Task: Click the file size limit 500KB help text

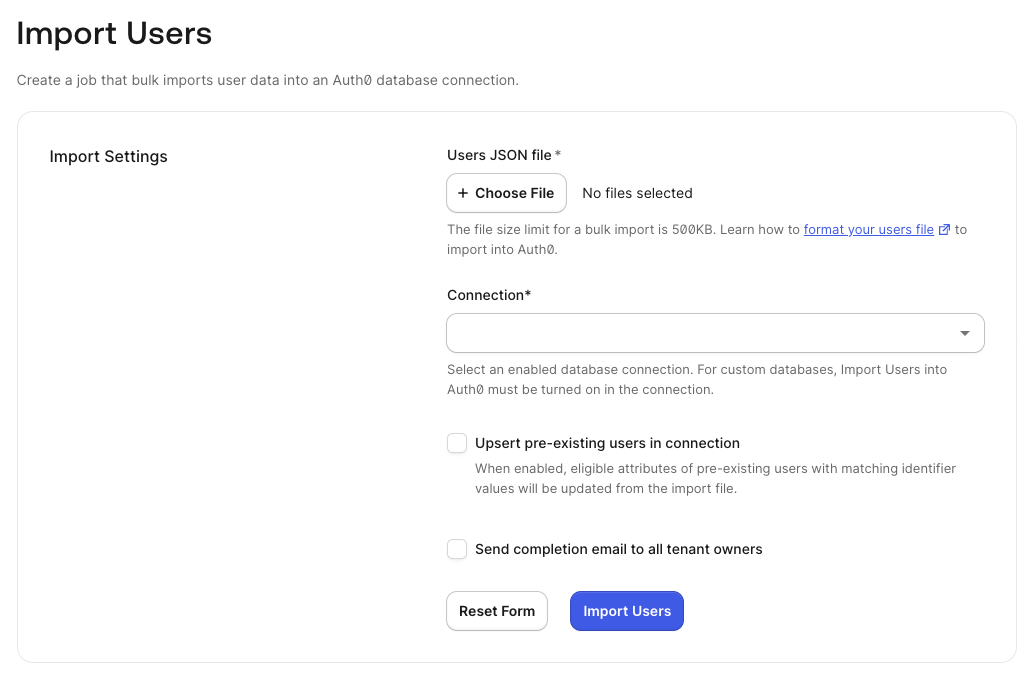Action: [707, 239]
